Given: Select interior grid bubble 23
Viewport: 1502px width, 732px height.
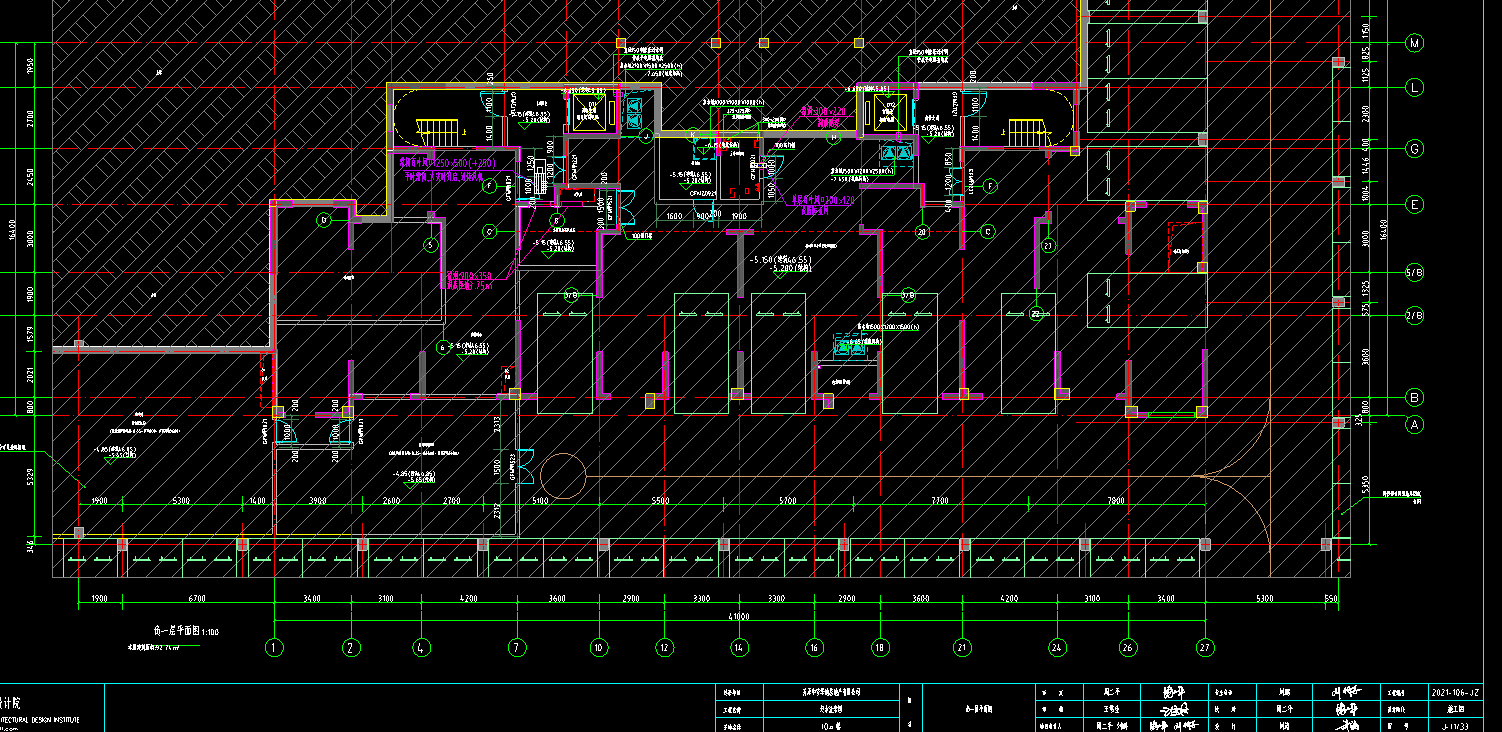Looking at the screenshot, I should click(1048, 245).
